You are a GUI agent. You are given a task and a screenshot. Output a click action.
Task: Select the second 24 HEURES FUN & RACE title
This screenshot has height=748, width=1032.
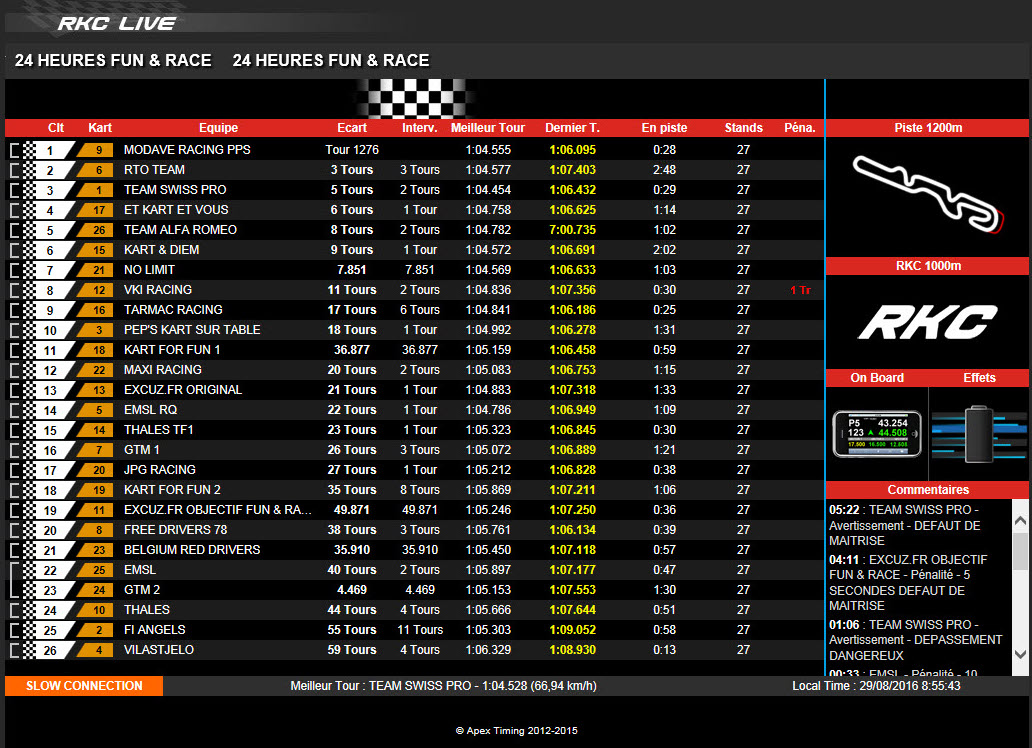[330, 61]
